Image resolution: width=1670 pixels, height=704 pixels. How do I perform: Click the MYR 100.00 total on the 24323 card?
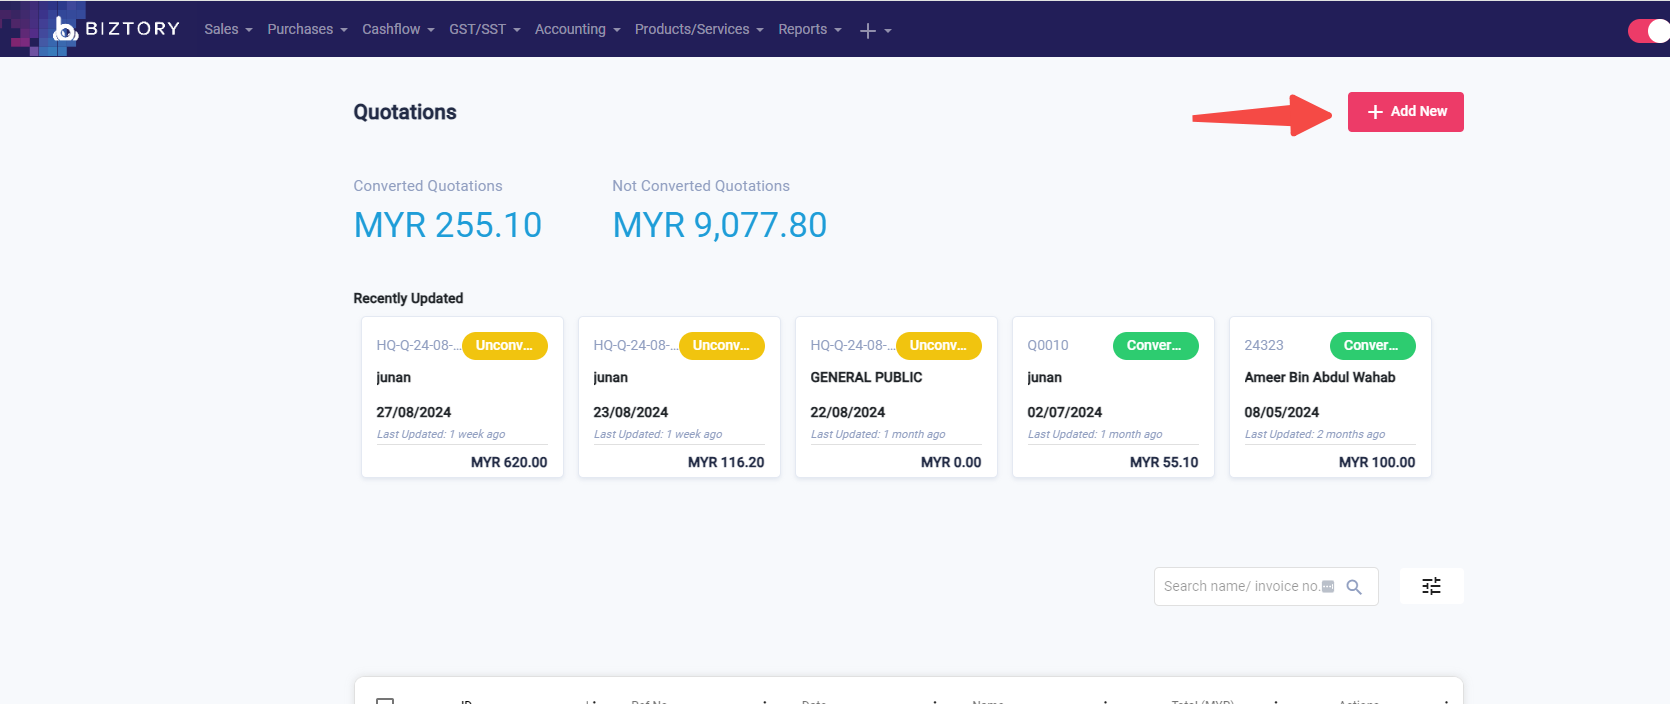click(1377, 462)
